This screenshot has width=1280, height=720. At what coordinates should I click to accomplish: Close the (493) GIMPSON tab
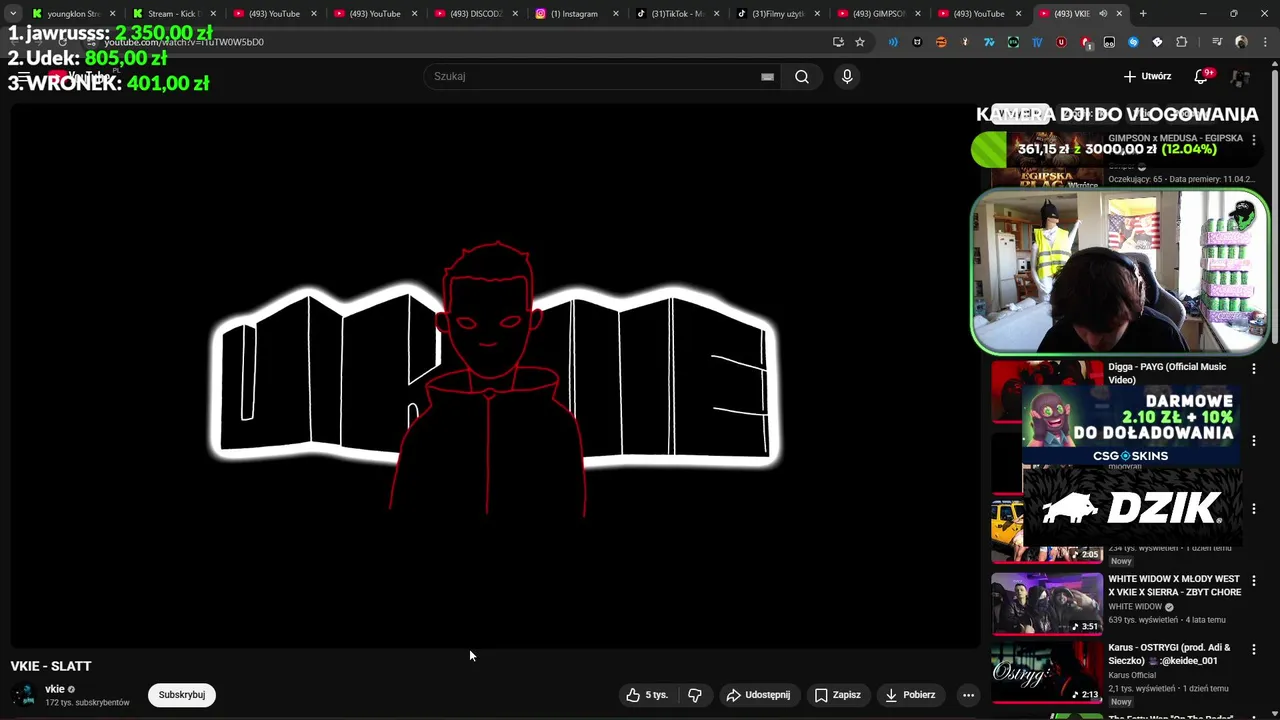[x=918, y=14]
